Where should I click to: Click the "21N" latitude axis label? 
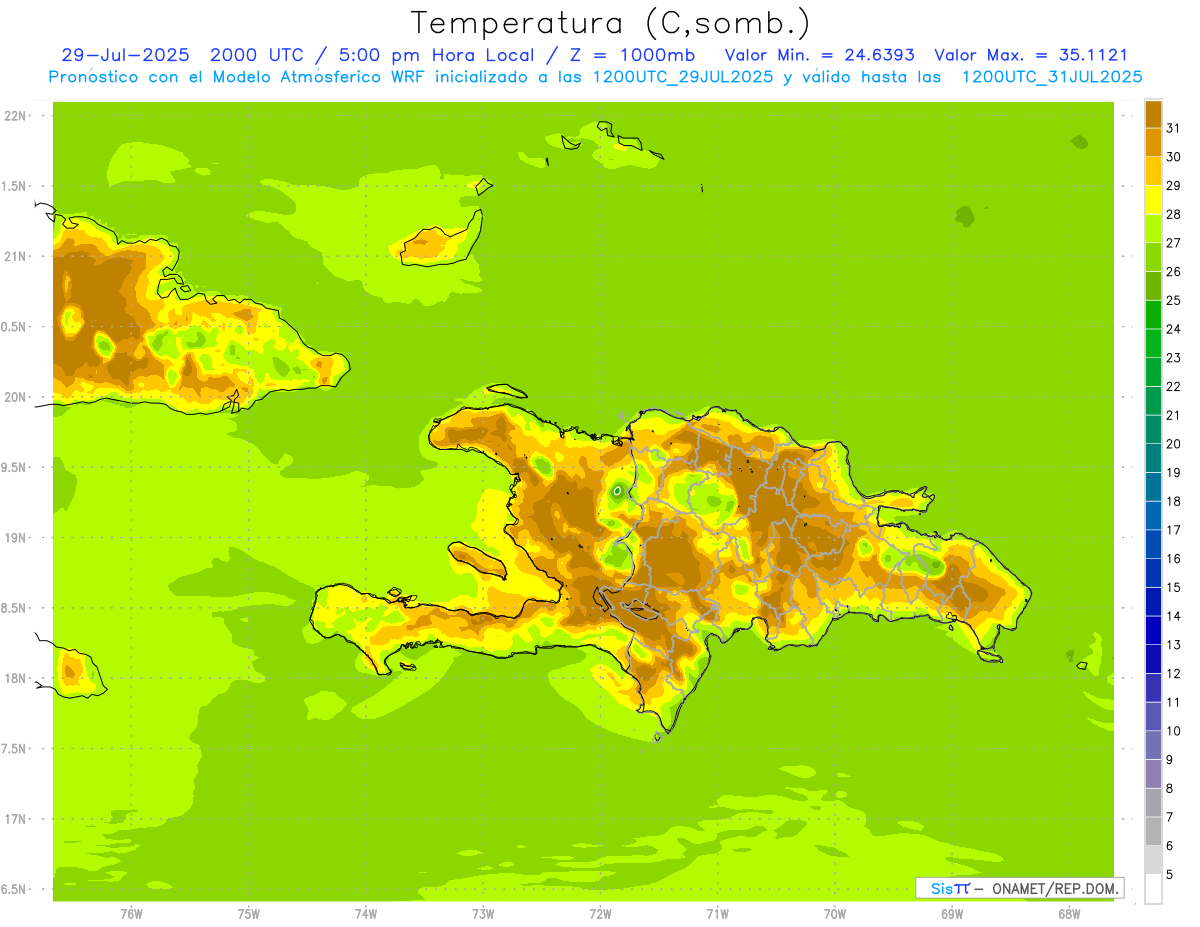(15, 256)
